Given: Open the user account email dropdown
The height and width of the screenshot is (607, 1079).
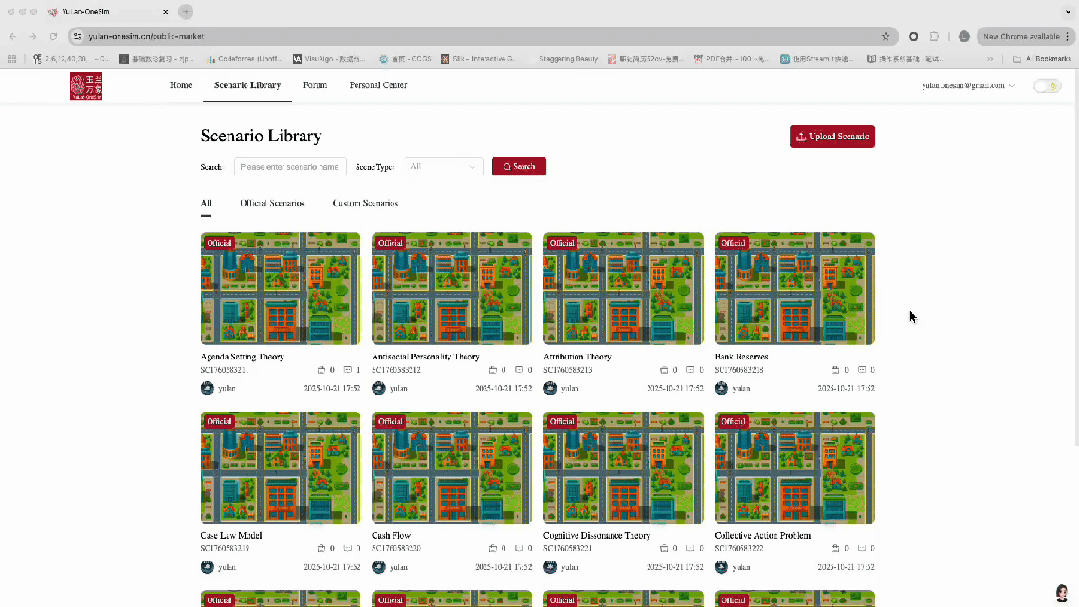Looking at the screenshot, I should pos(968,86).
